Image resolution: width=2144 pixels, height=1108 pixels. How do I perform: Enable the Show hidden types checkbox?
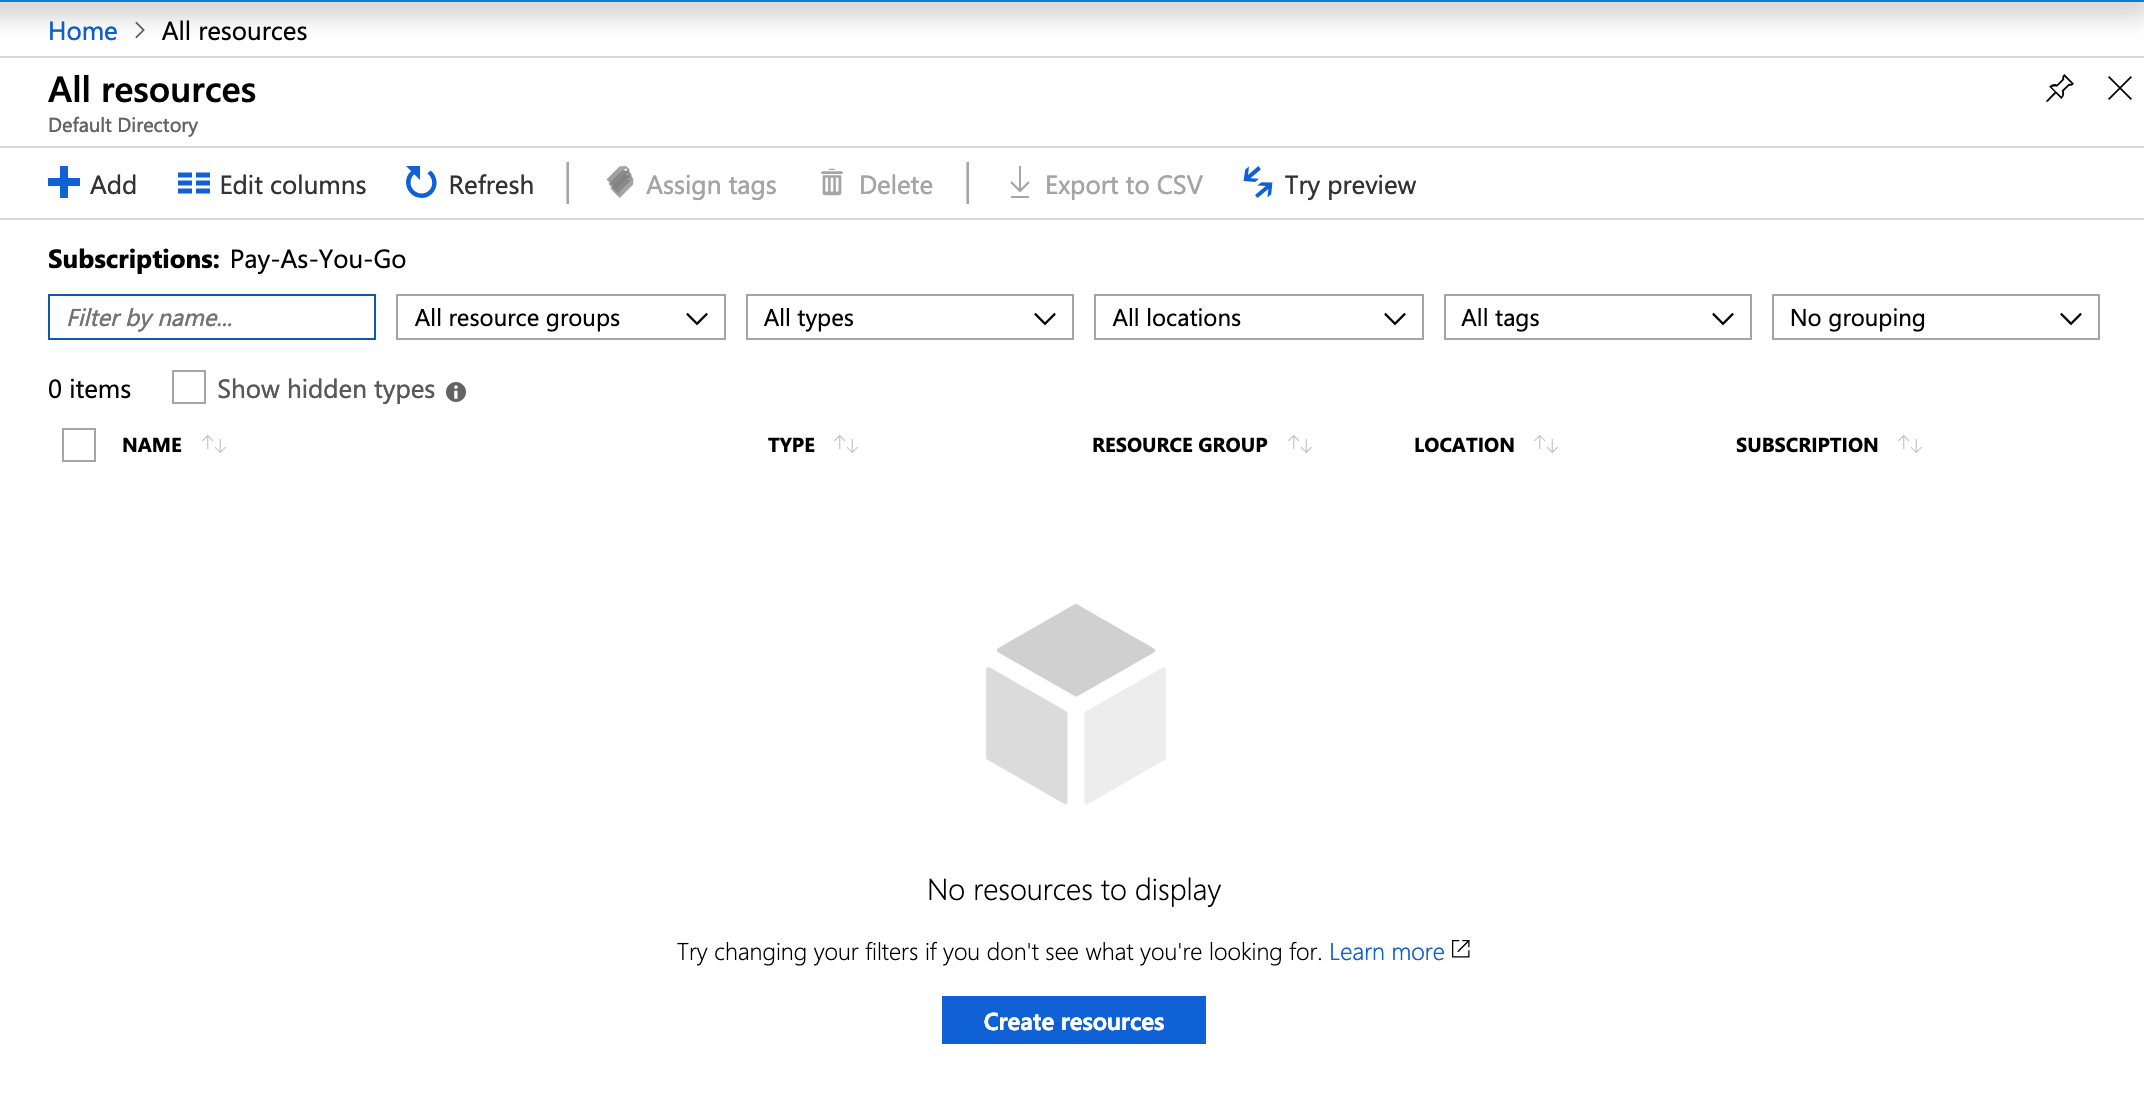point(189,388)
